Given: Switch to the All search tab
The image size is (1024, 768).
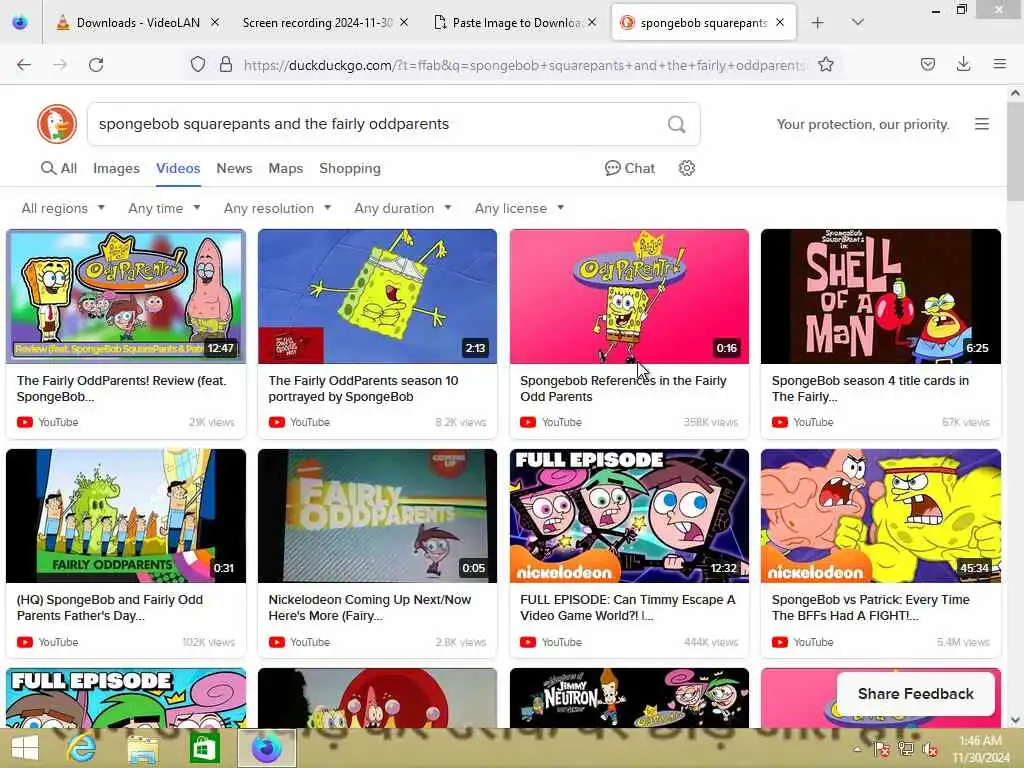Looking at the screenshot, I should 59,168.
